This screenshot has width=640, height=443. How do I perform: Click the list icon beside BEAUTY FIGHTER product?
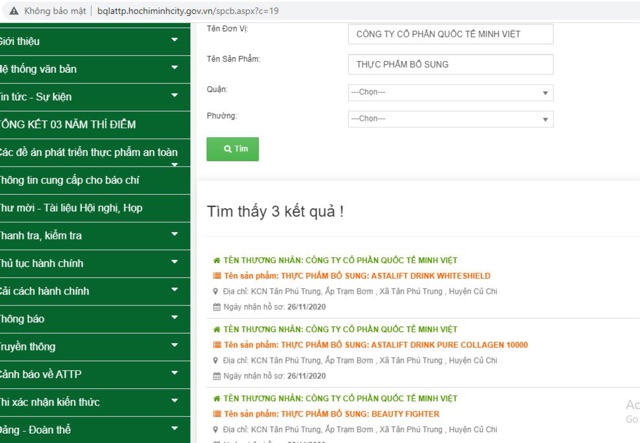(x=217, y=414)
